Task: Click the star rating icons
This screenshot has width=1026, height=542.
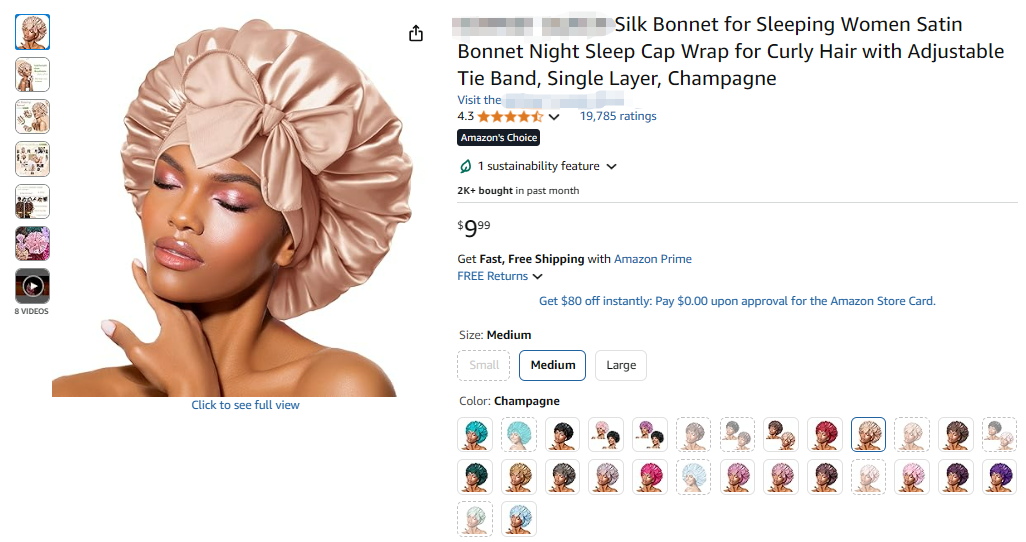Action: pos(510,117)
